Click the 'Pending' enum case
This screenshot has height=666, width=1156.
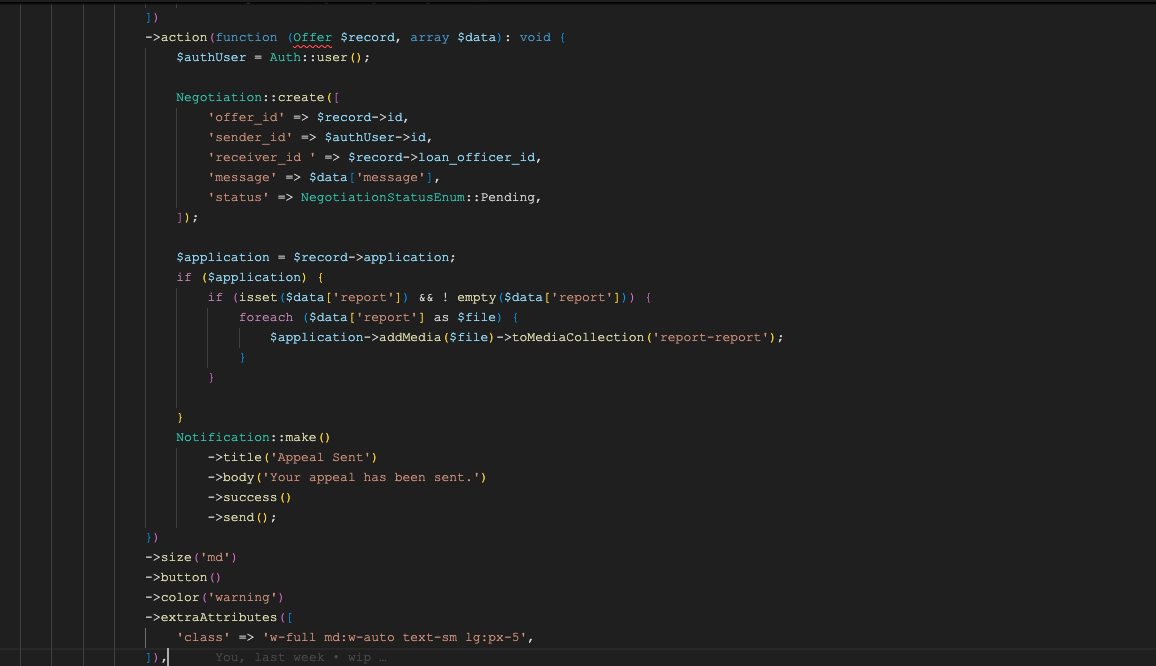[x=508, y=197]
